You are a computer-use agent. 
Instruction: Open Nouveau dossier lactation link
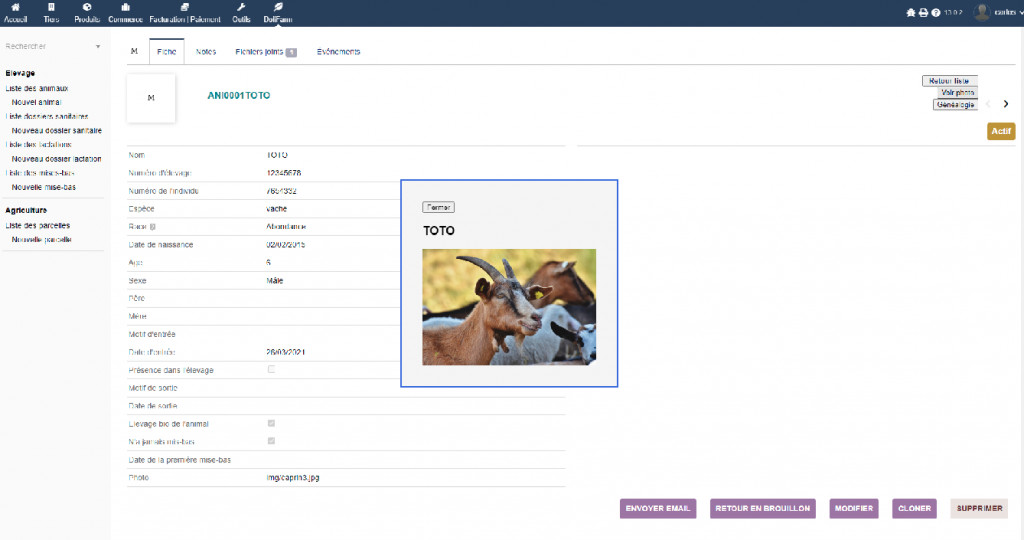pos(56,159)
